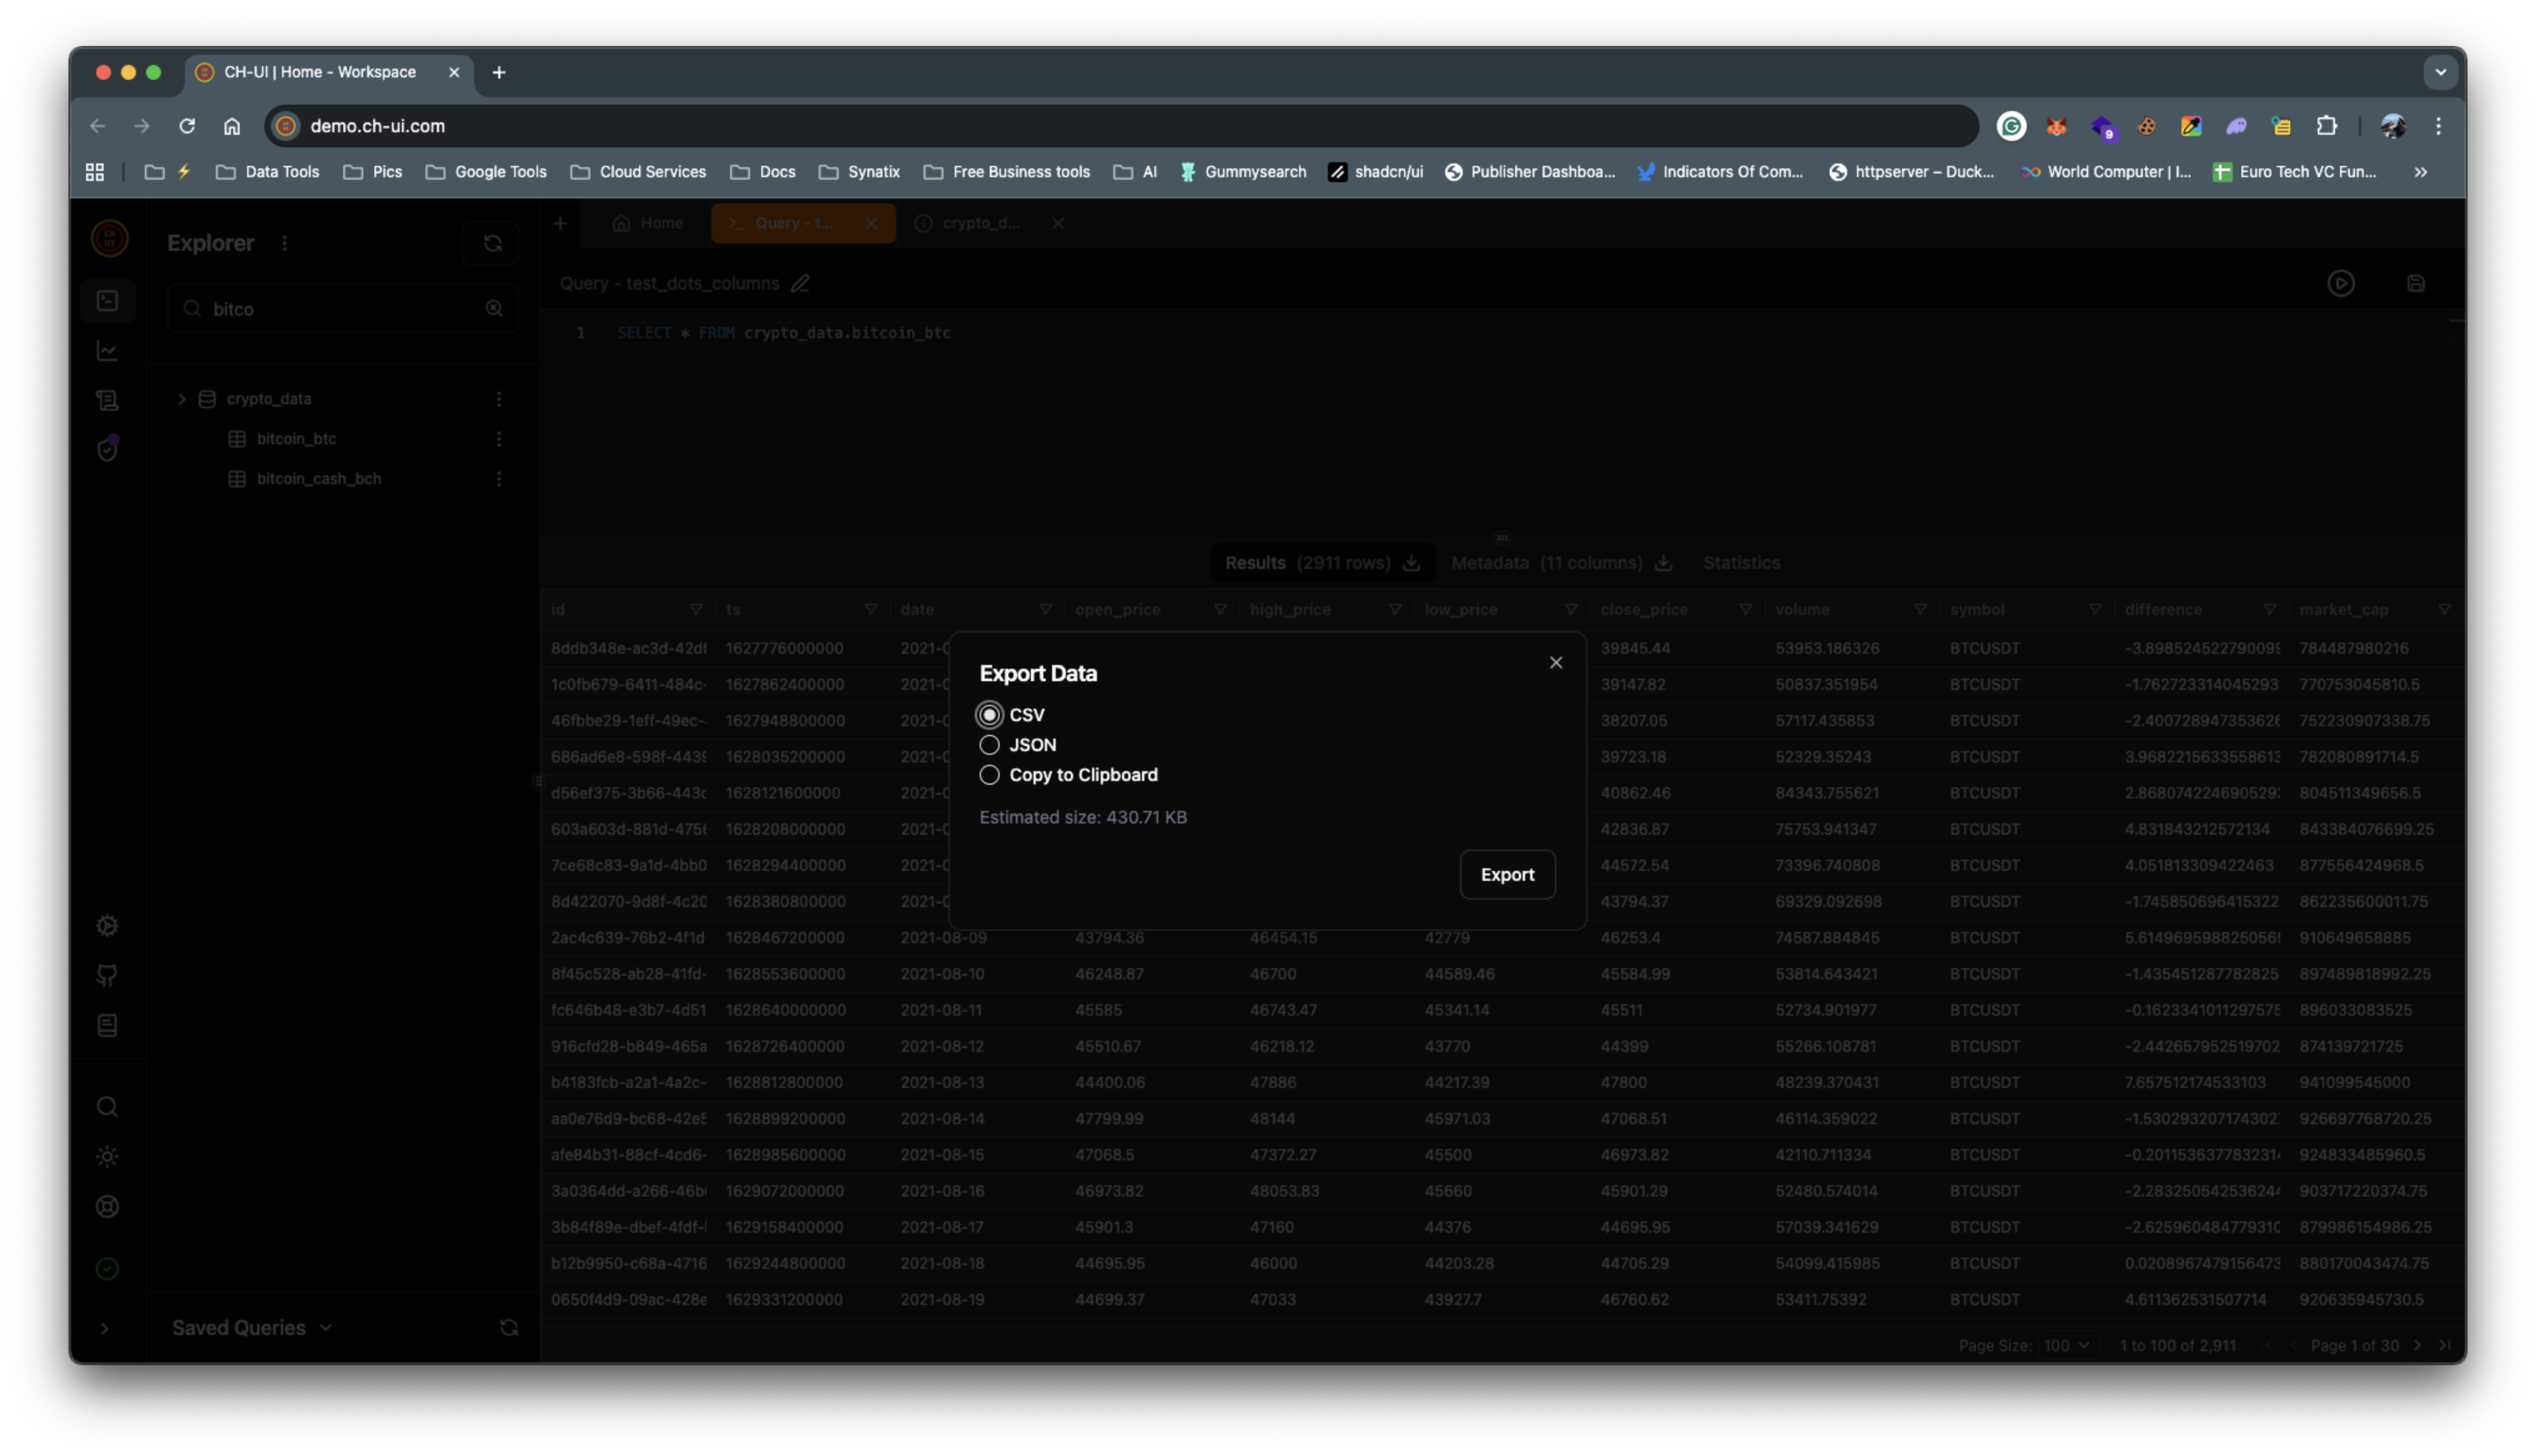Screen dimensions: 2536x1456
Task: Open the CH-UI logo home
Action: (109, 238)
